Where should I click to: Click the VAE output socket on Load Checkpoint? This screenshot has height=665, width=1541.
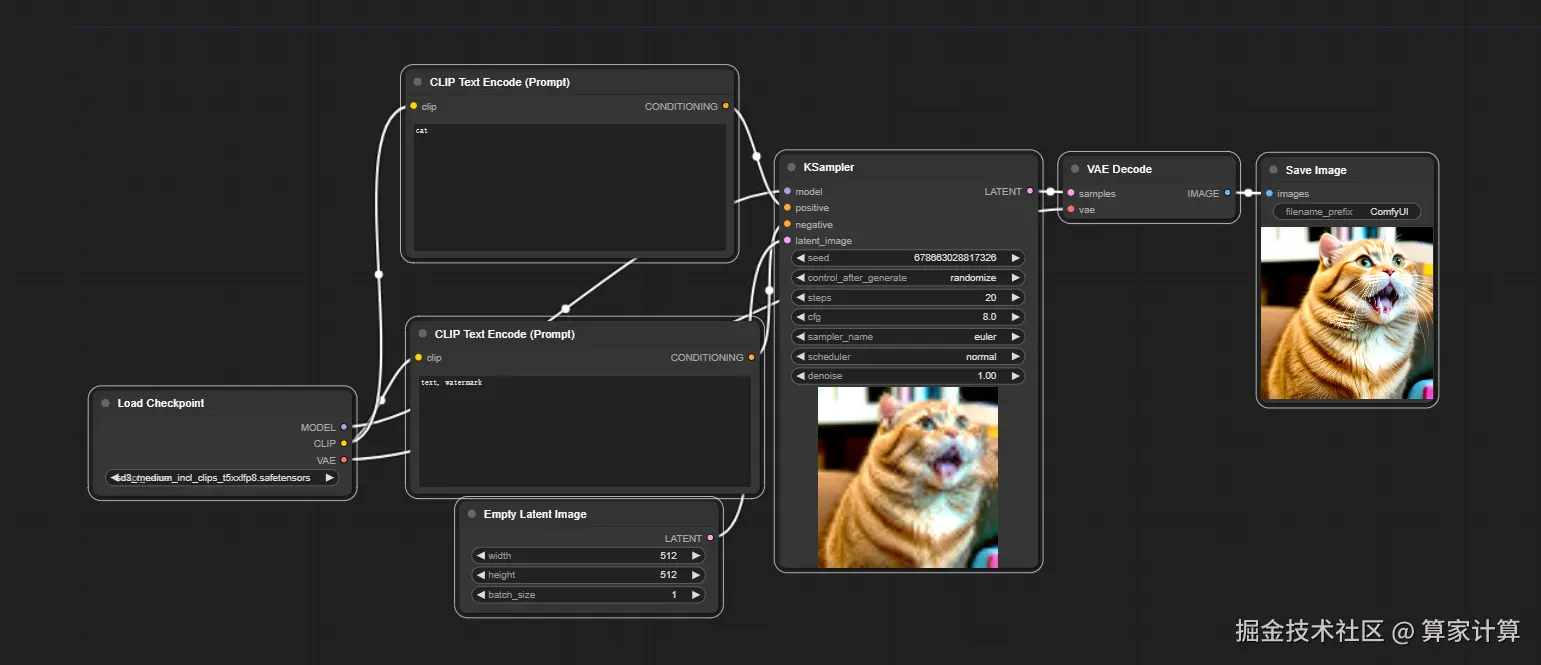click(344, 460)
